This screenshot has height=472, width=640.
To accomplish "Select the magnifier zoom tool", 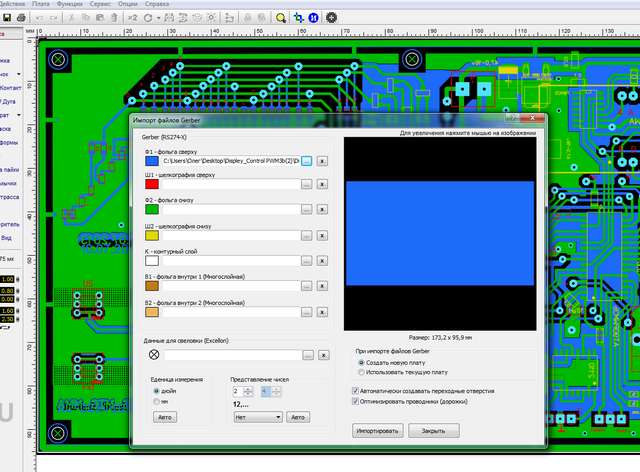I will pos(282,17).
